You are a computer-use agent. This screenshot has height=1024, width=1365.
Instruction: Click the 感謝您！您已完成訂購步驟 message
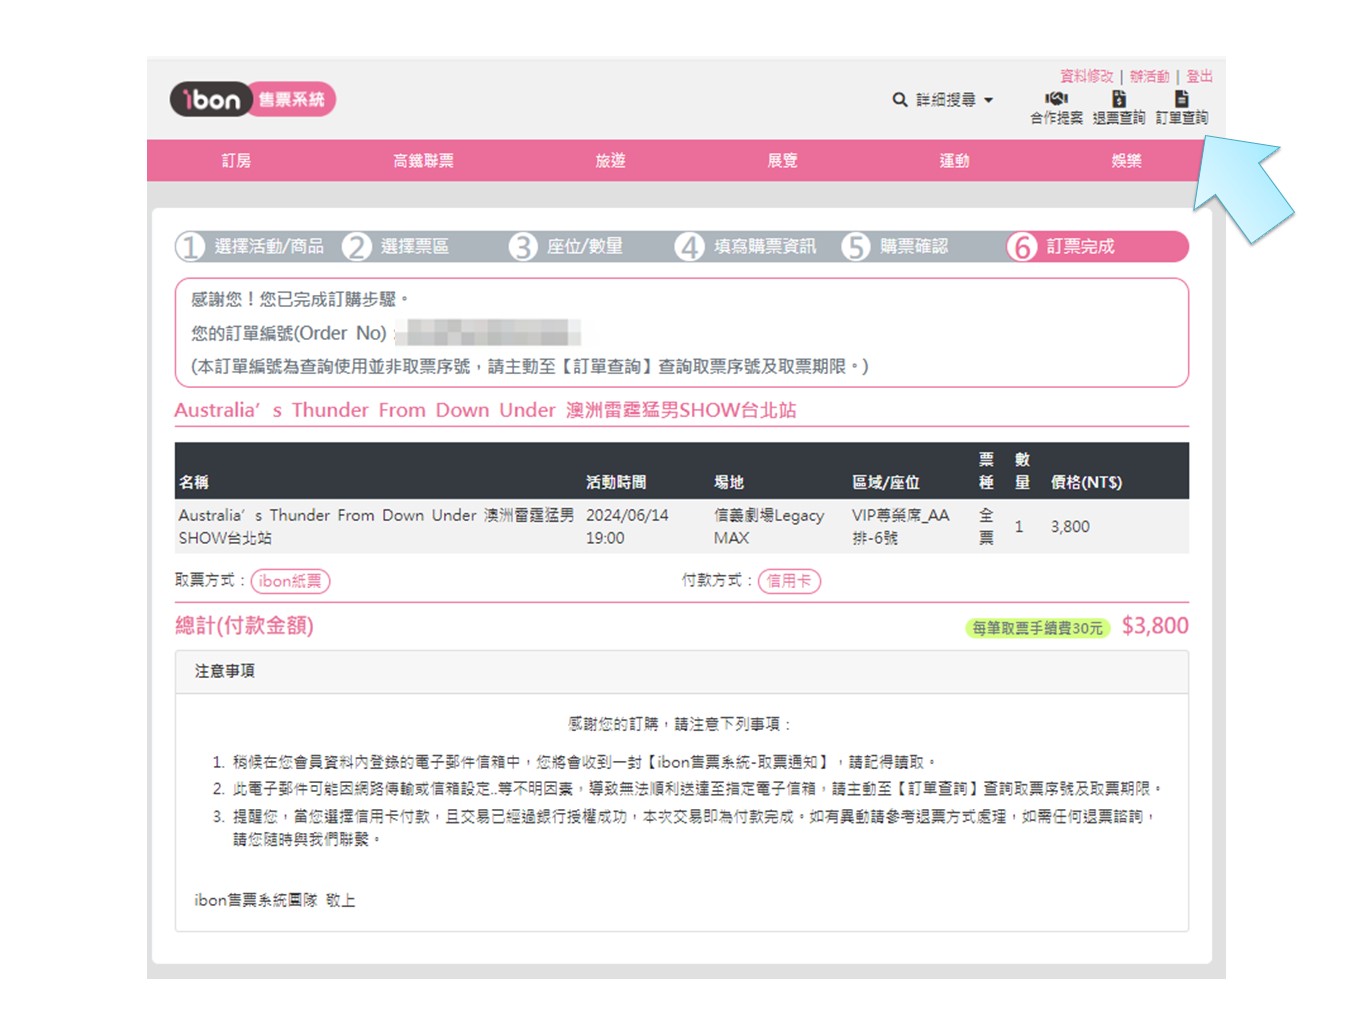(x=299, y=299)
